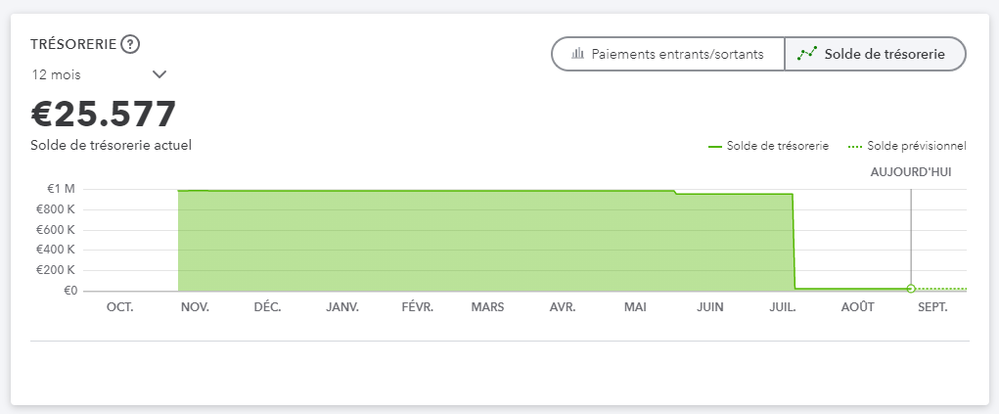Click the today marker circle on chart
This screenshot has height=414, width=999.
pyautogui.click(x=911, y=289)
